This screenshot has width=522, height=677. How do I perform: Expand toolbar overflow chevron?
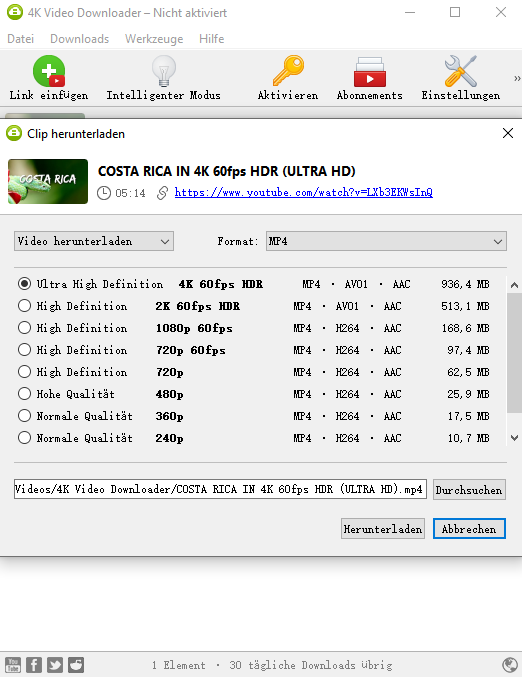pyautogui.click(x=517, y=79)
